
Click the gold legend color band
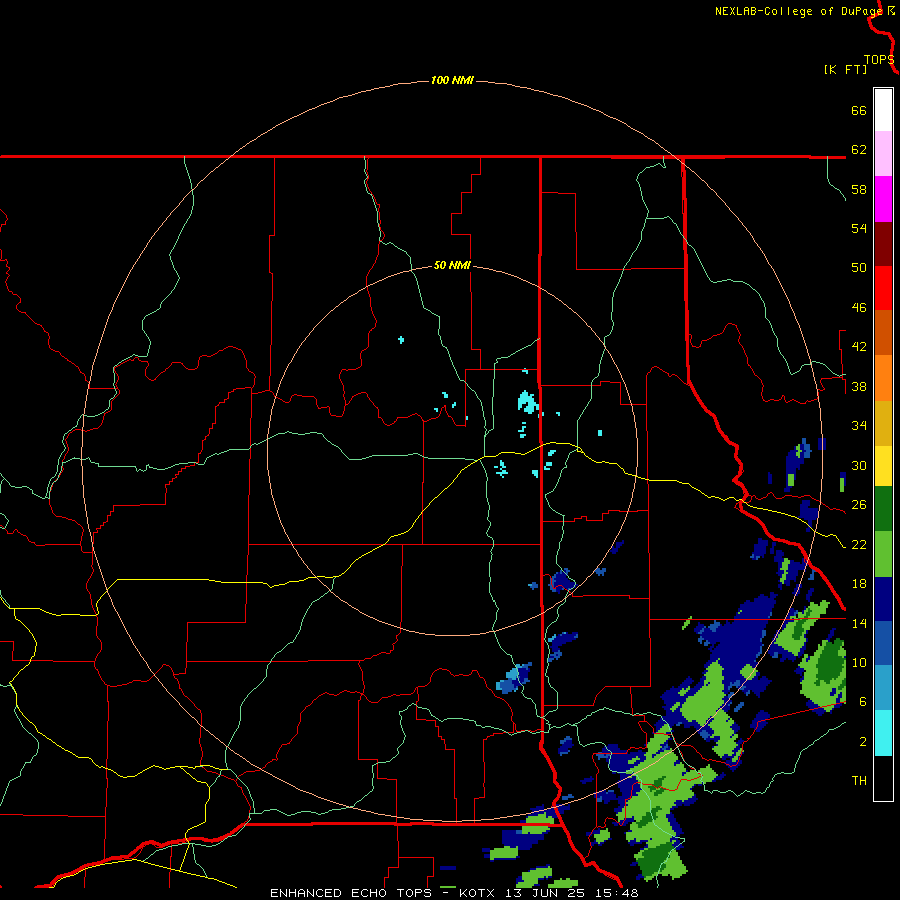(x=883, y=423)
